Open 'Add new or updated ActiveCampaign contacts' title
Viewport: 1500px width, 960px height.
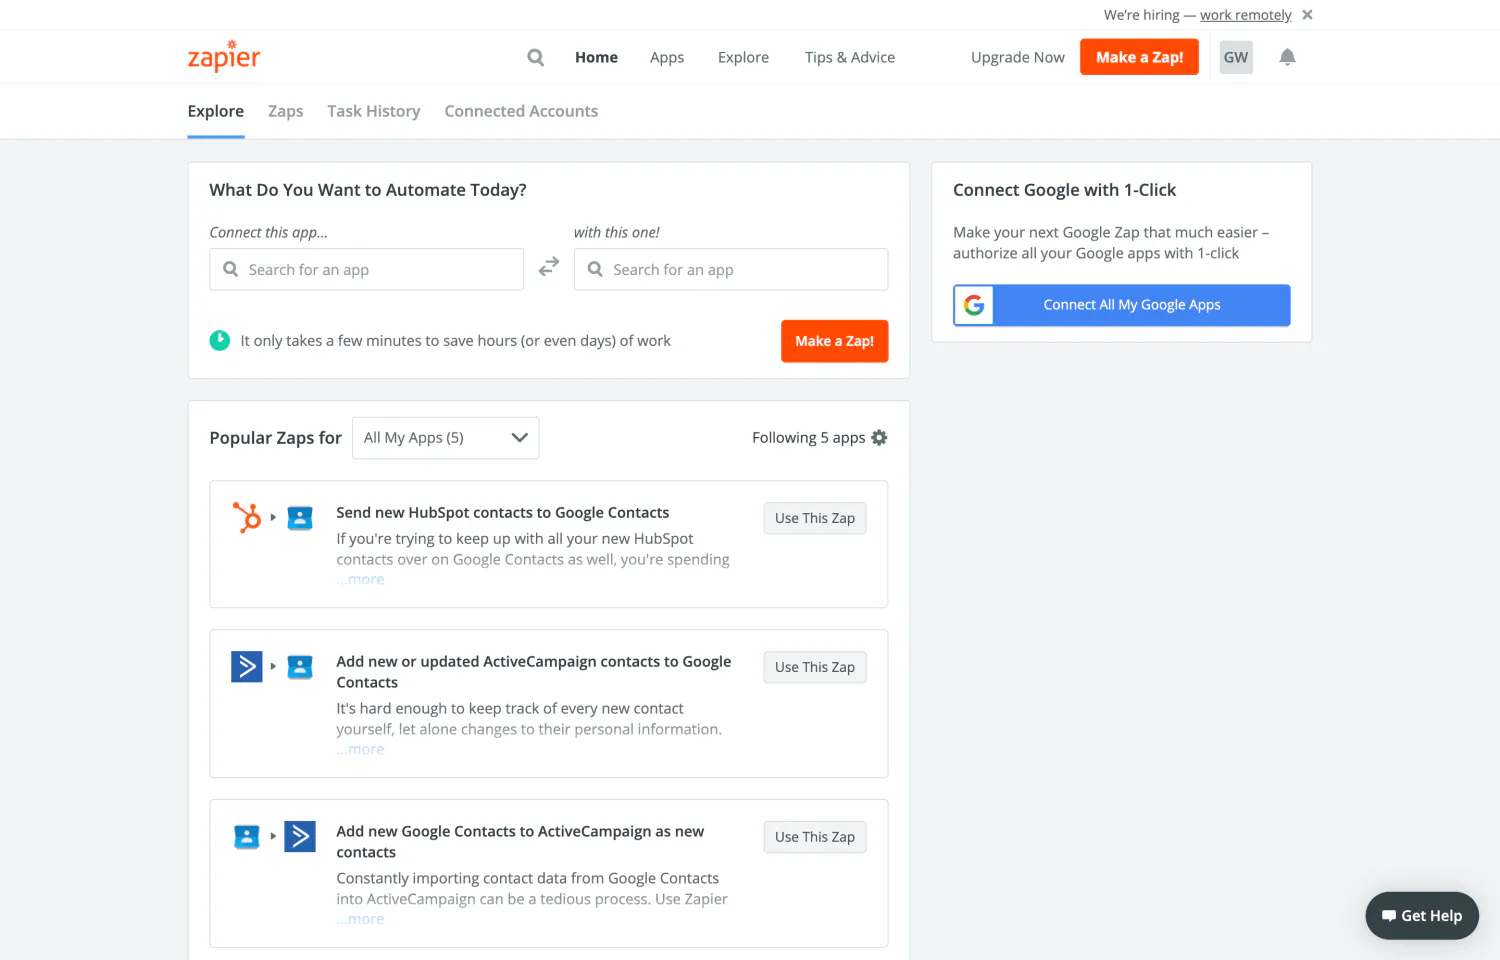pyautogui.click(x=534, y=672)
